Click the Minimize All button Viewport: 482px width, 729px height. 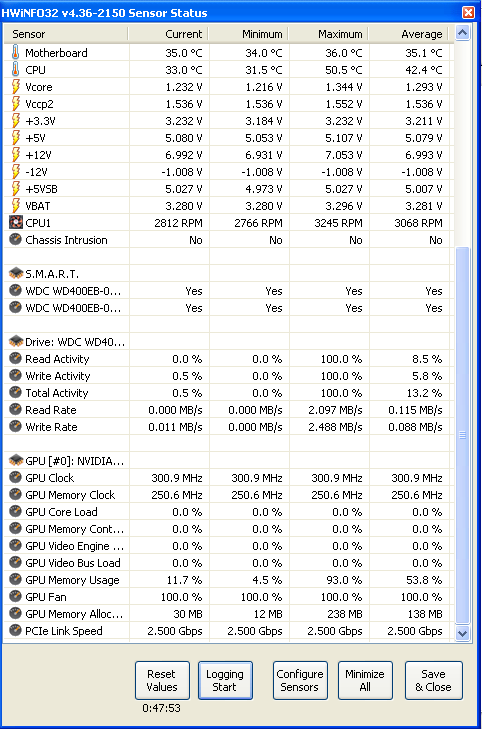365,680
